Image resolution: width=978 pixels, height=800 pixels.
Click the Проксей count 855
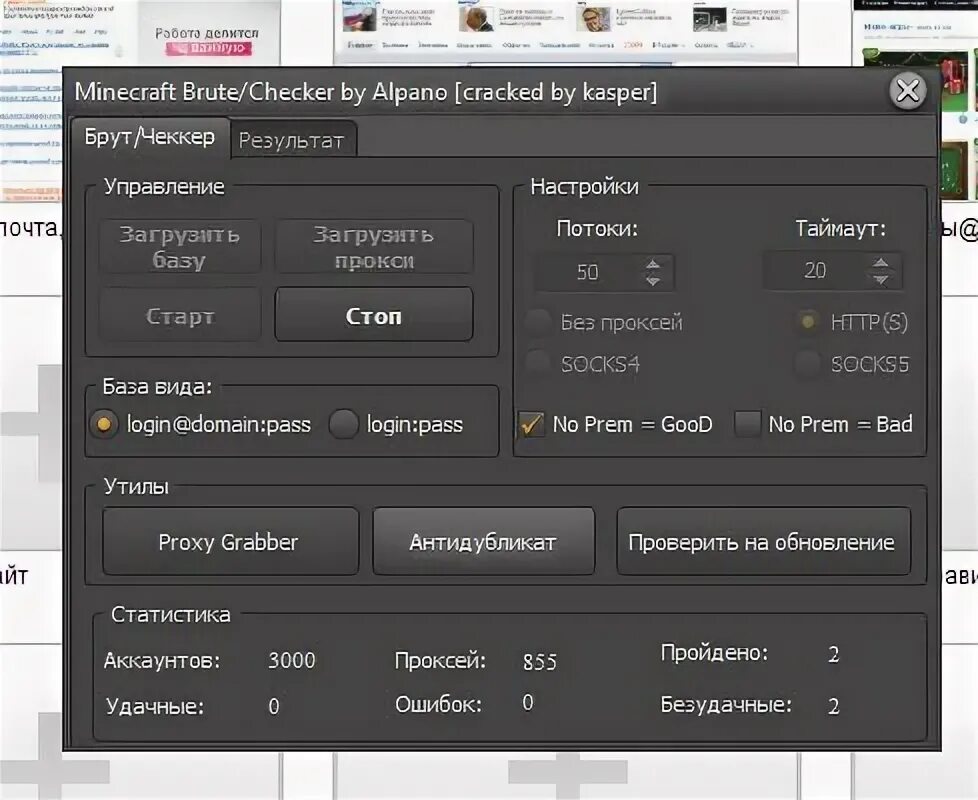(540, 661)
